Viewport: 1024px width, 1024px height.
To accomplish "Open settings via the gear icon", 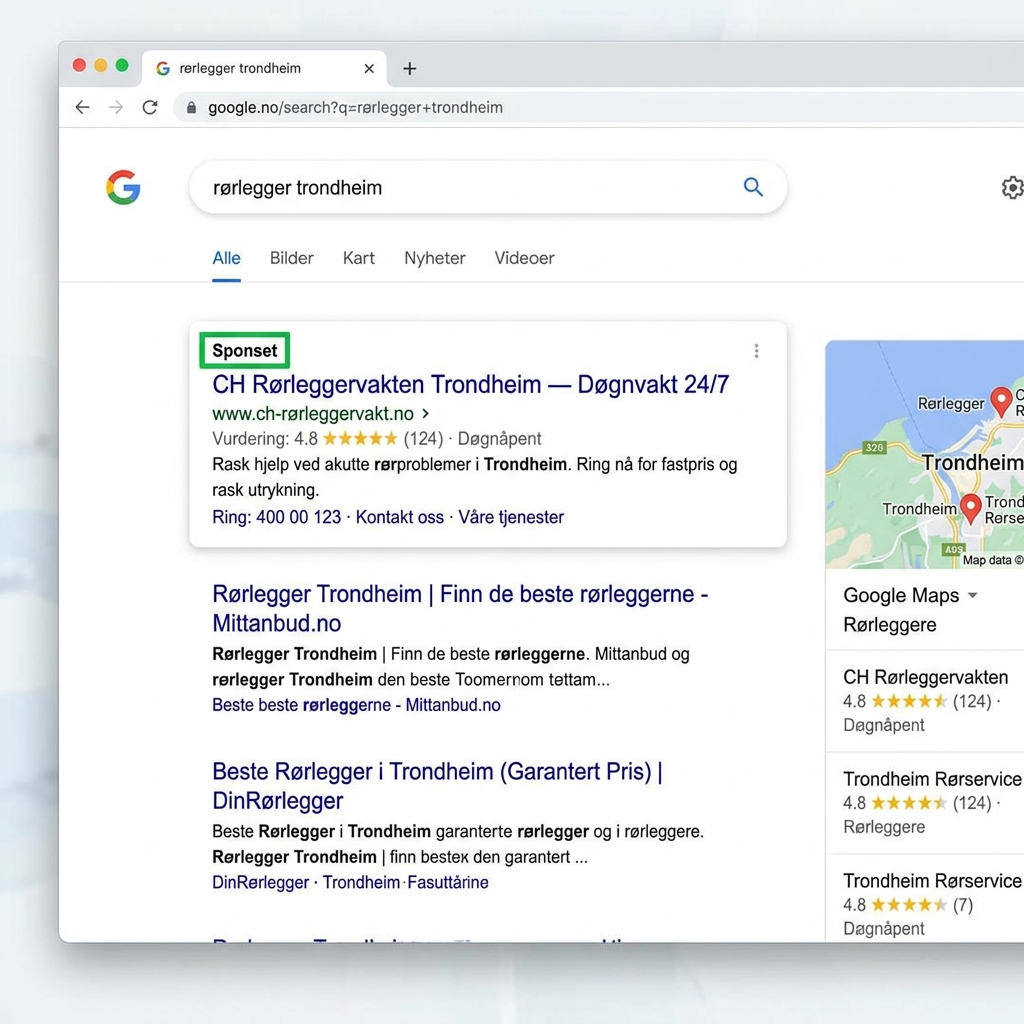I will [x=1012, y=187].
